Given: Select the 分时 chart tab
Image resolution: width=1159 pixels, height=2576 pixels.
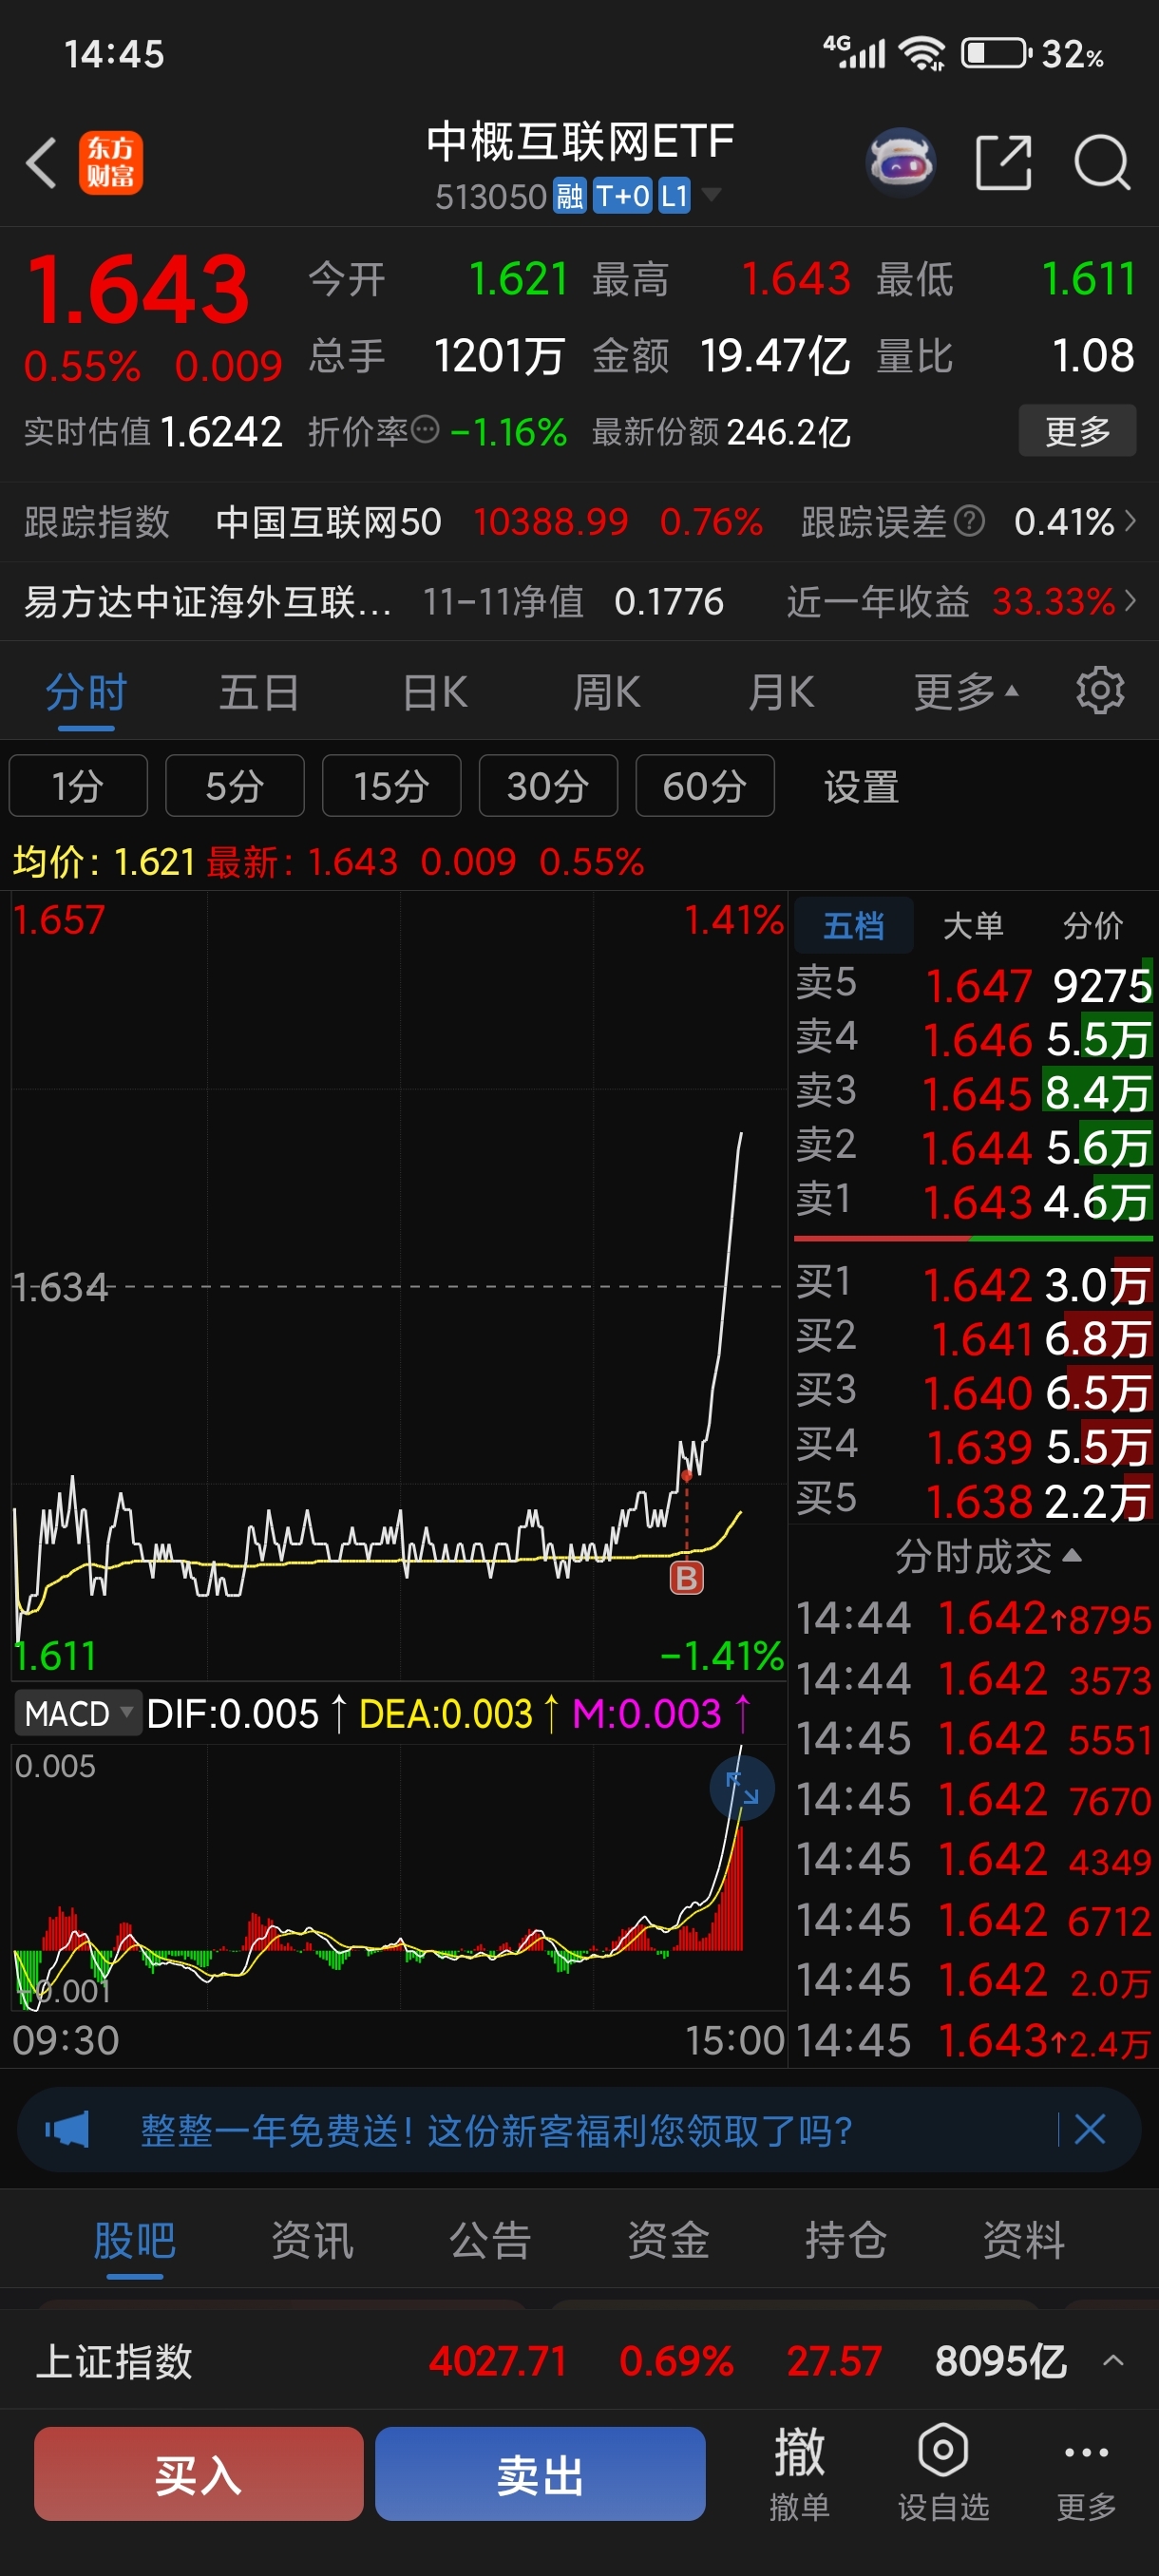Looking at the screenshot, I should pos(86,692).
